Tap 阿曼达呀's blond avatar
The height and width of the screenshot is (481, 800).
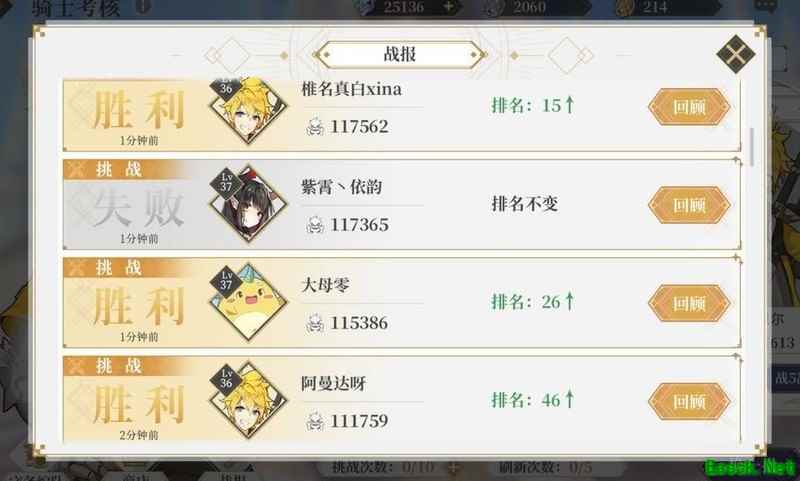coord(248,400)
